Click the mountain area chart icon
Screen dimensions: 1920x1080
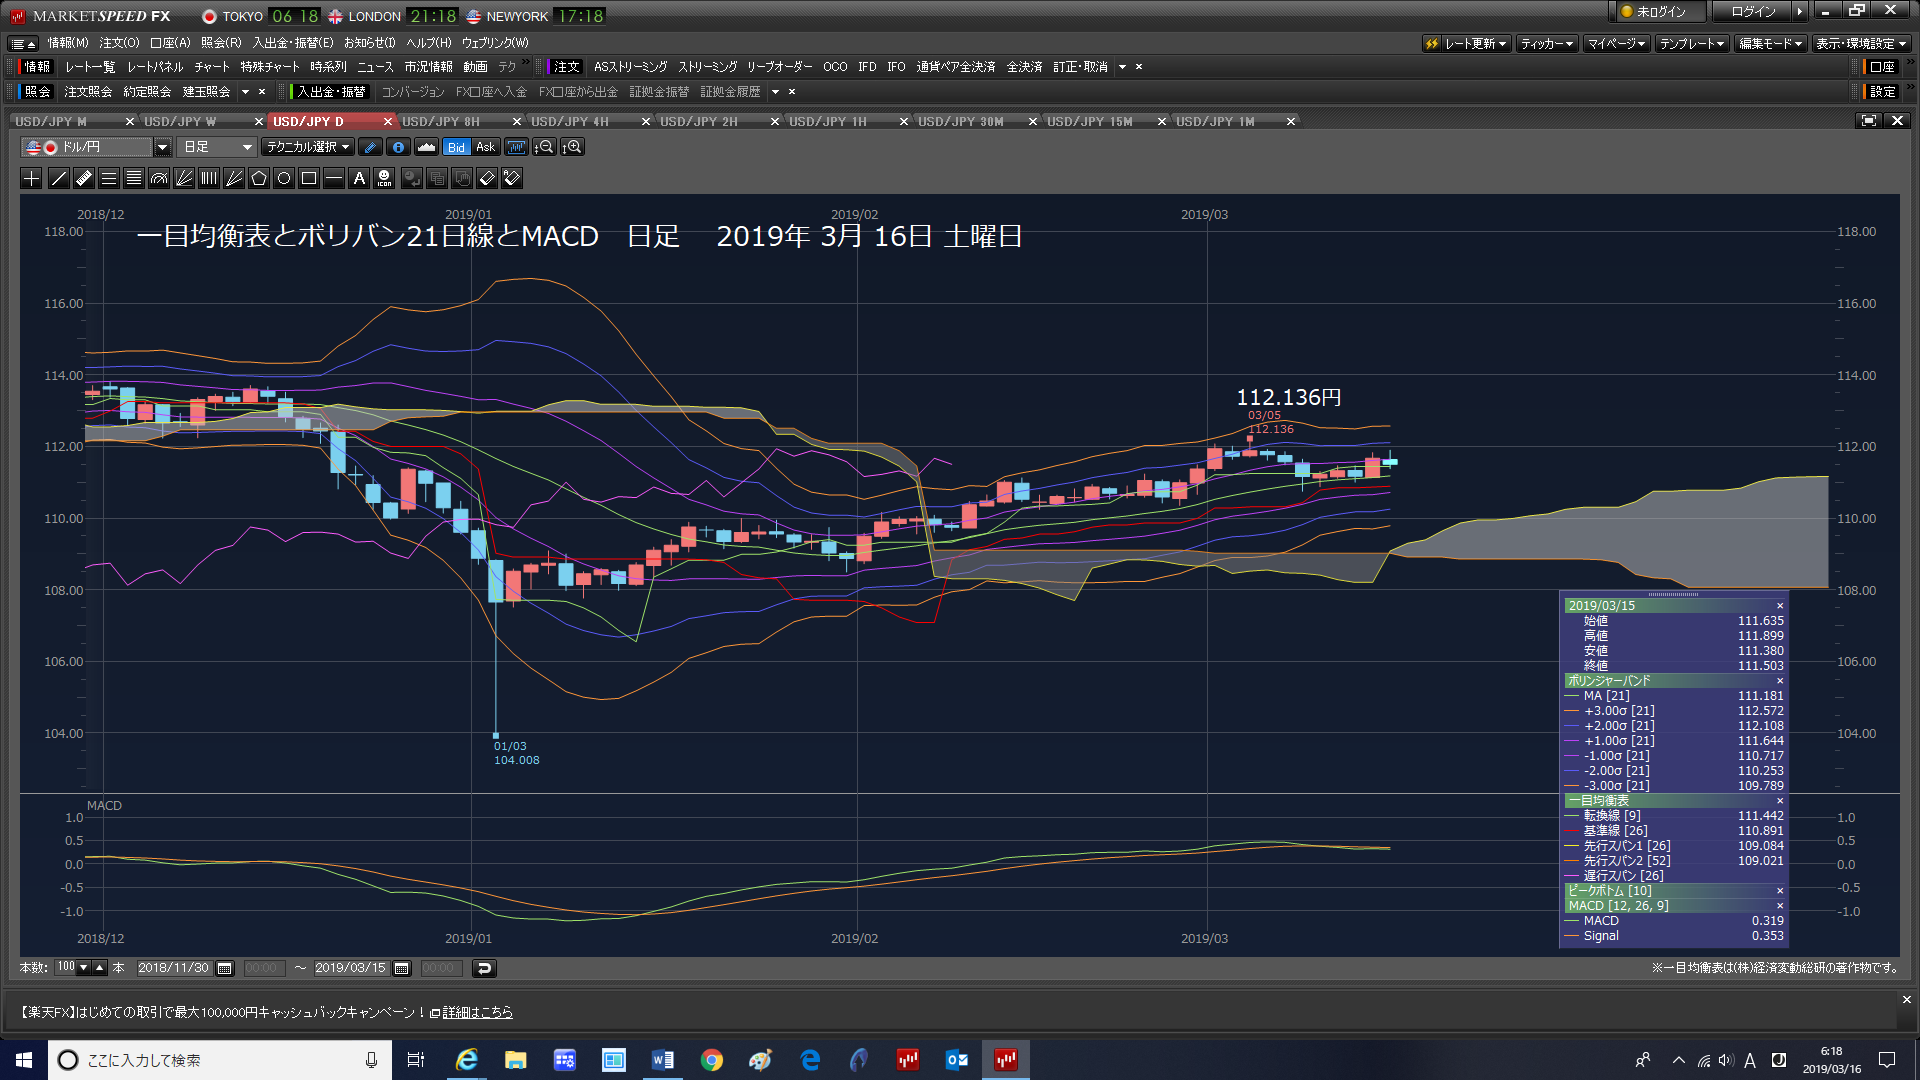click(426, 147)
